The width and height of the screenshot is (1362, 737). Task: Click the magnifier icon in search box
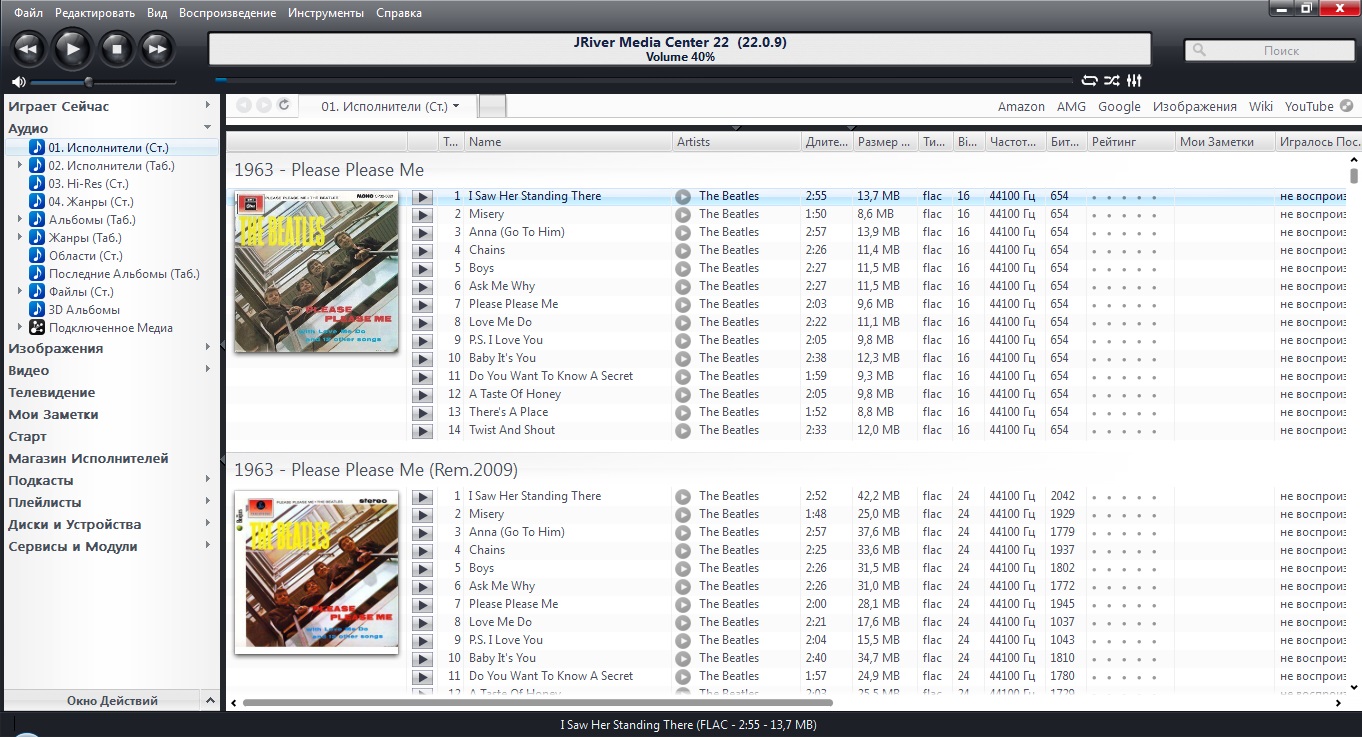pos(1200,50)
